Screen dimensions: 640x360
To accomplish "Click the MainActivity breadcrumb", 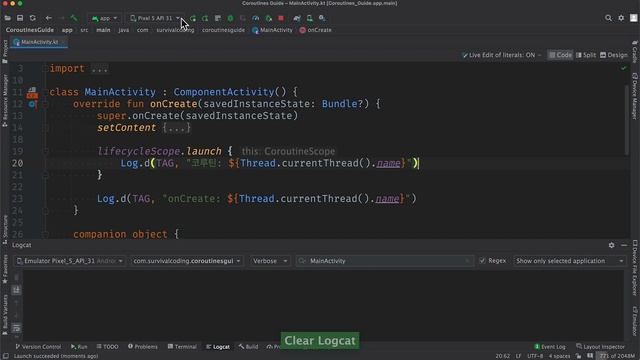I will coord(272,30).
